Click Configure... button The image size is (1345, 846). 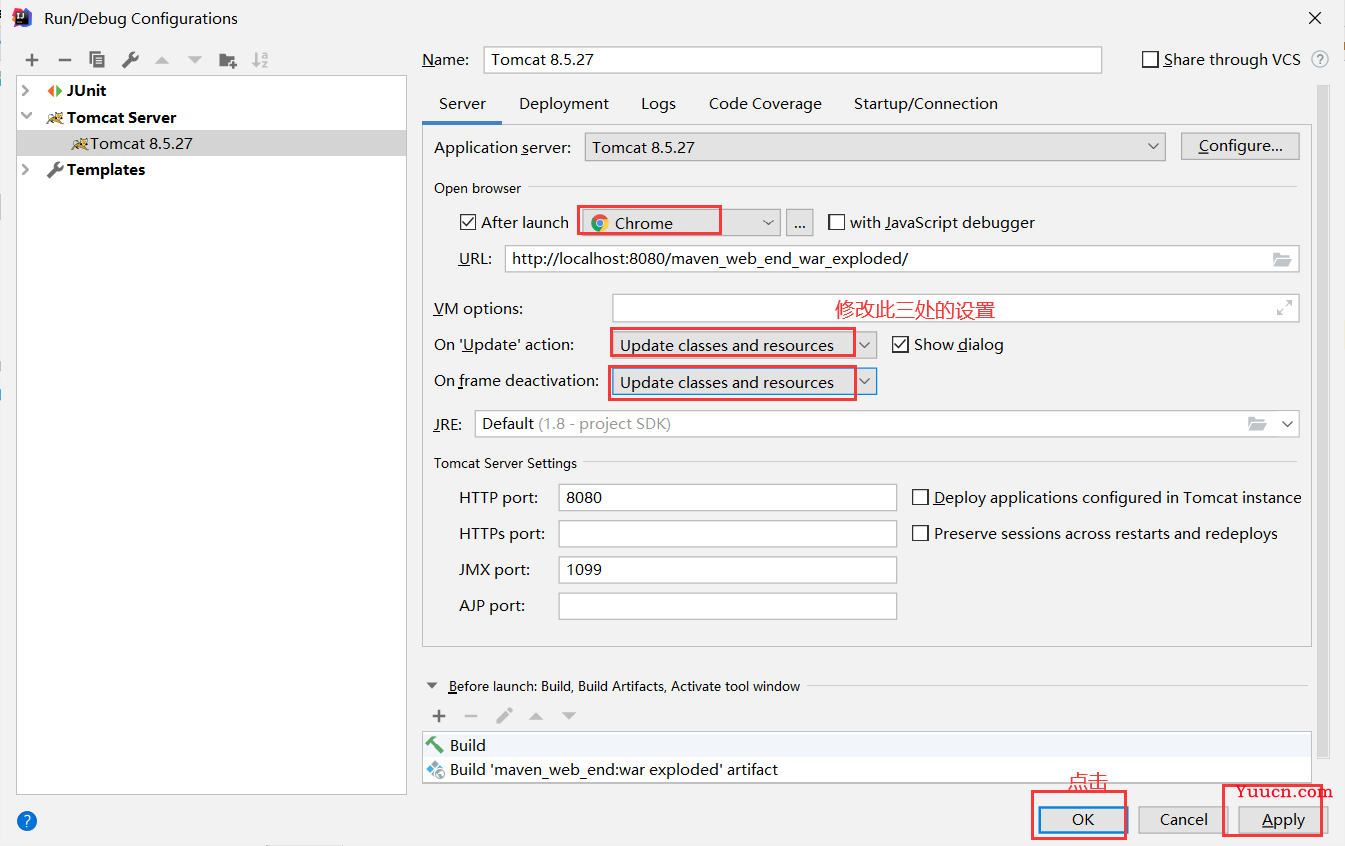point(1240,146)
